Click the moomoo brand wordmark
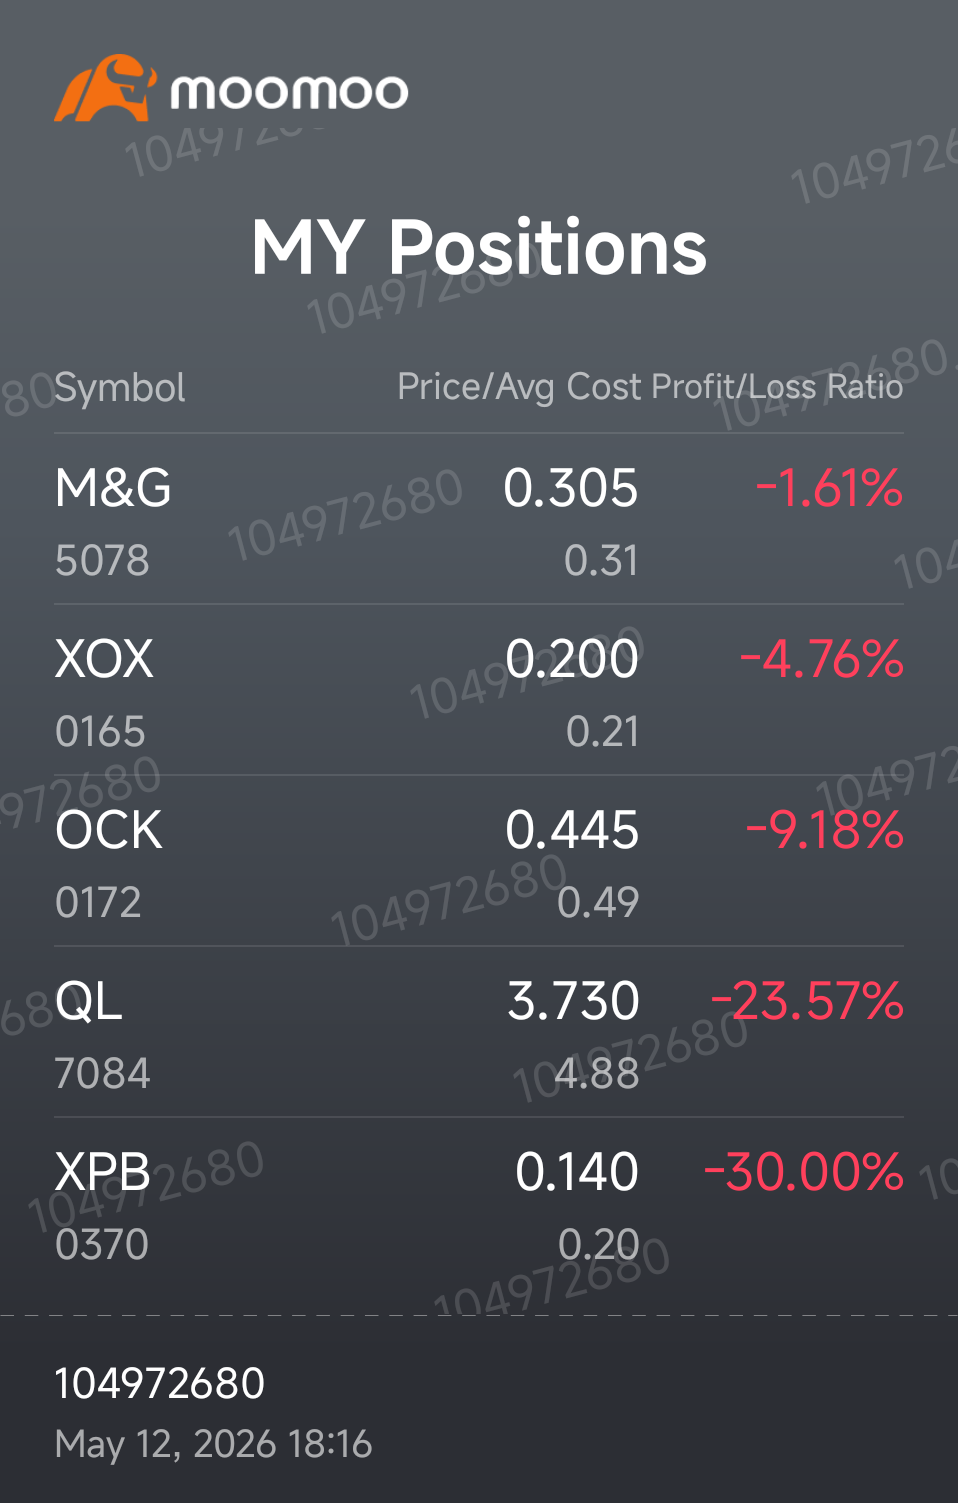 tap(289, 92)
